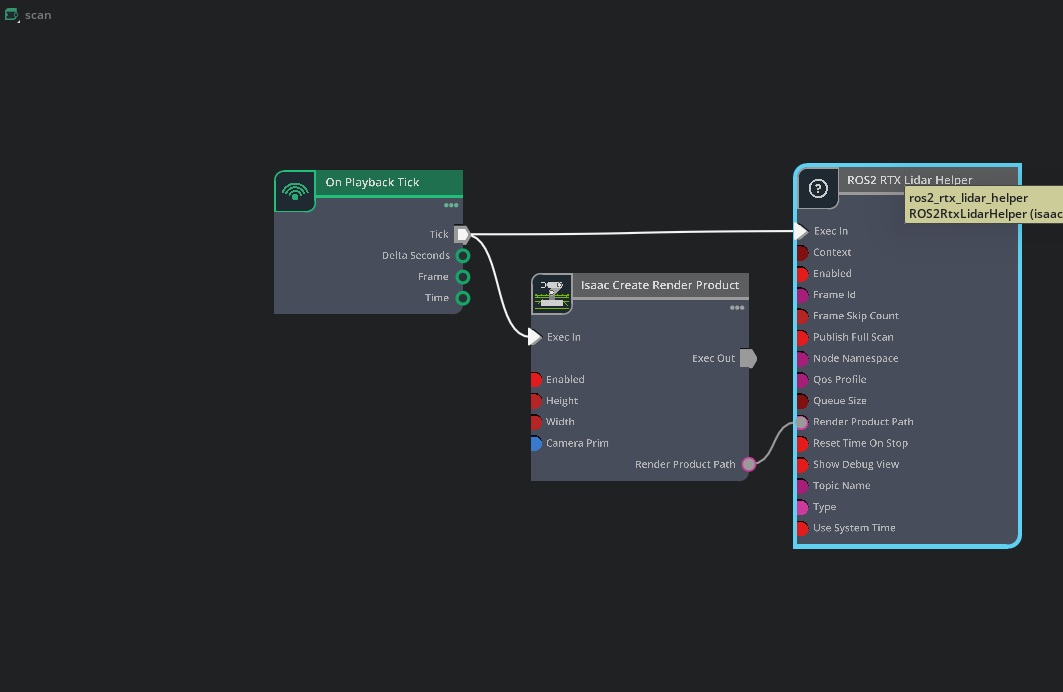Viewport: 1063px width, 692px height.
Task: Expand the On Playback Tick node options dots
Action: 451,205
